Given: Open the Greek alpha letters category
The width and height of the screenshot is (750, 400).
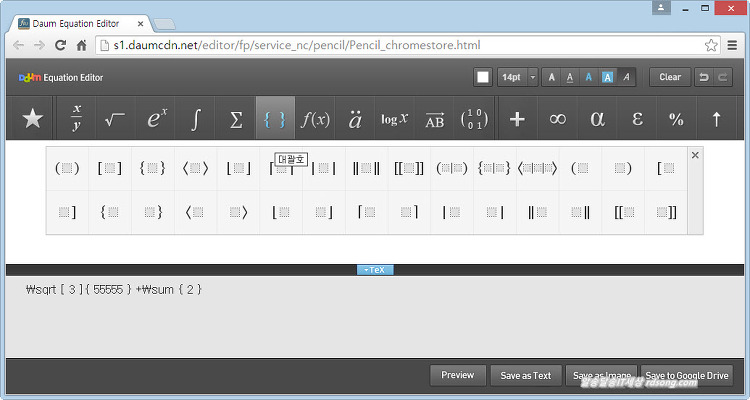Looking at the screenshot, I should [598, 119].
